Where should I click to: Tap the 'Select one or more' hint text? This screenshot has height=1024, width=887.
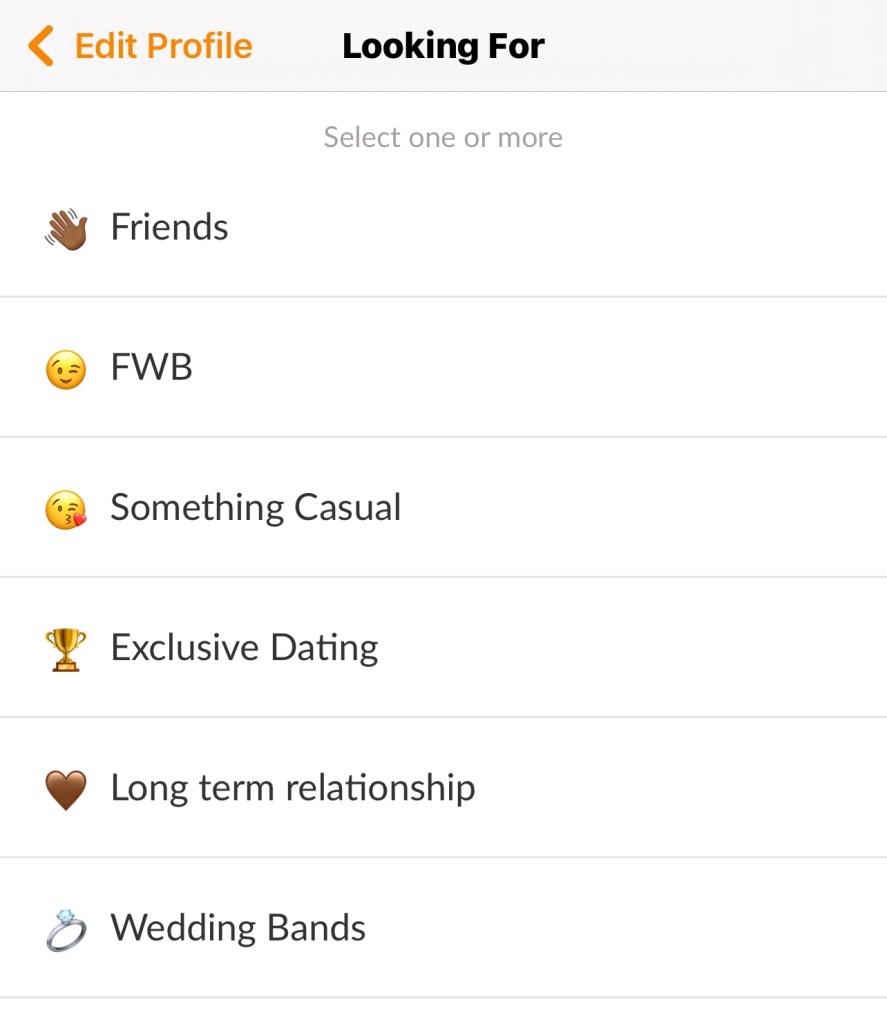pos(443,137)
